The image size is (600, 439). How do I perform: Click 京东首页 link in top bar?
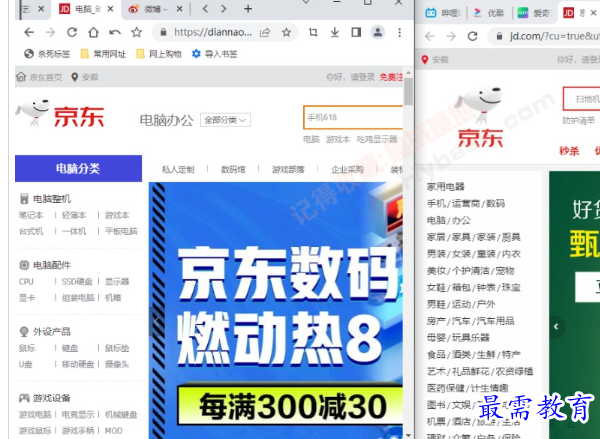click(39, 77)
